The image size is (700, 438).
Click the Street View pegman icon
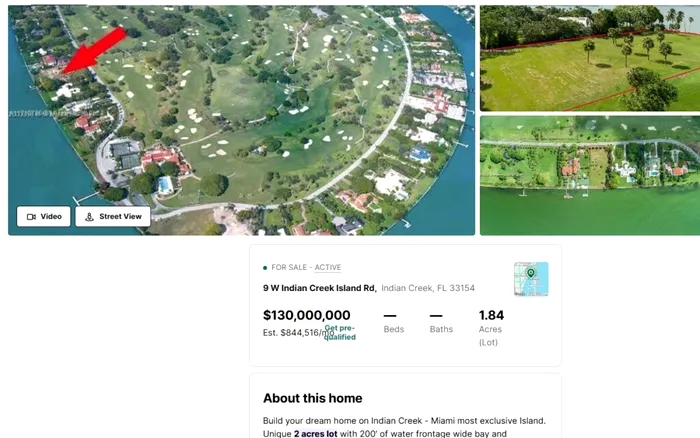tap(89, 217)
